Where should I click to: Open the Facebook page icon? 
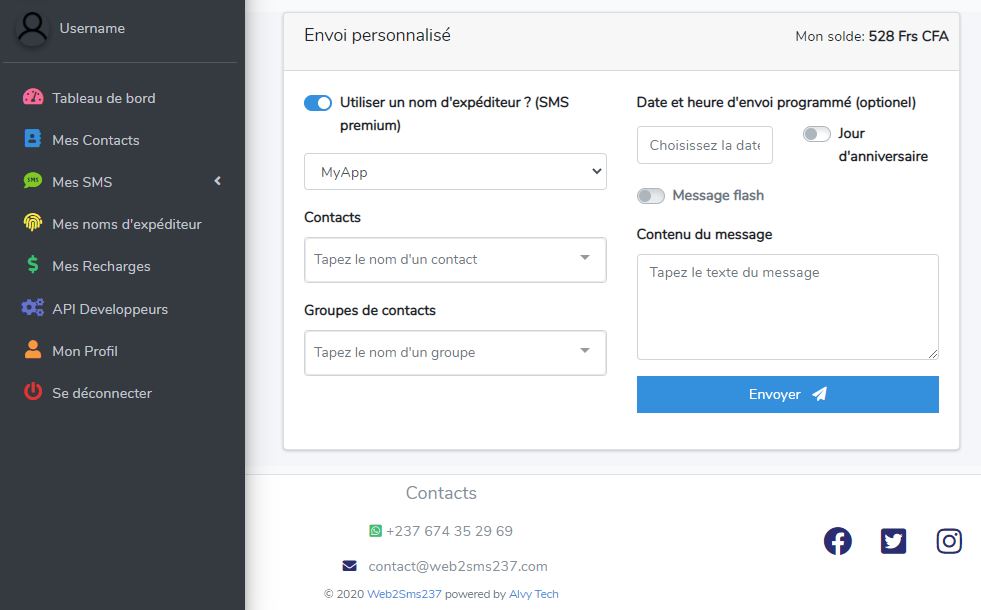click(x=837, y=541)
